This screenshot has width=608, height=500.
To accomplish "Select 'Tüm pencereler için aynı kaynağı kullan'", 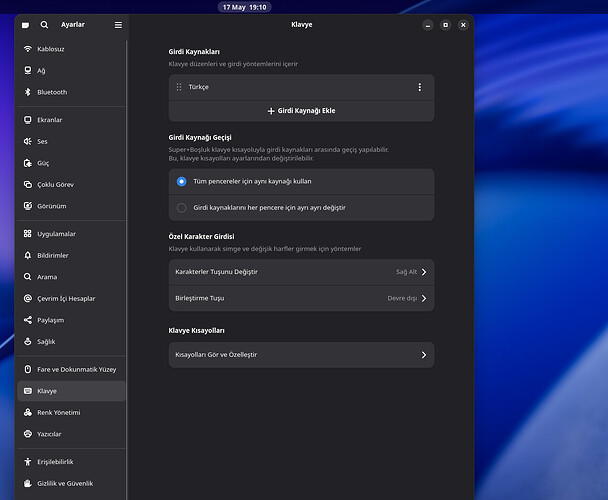I will 302,182.
